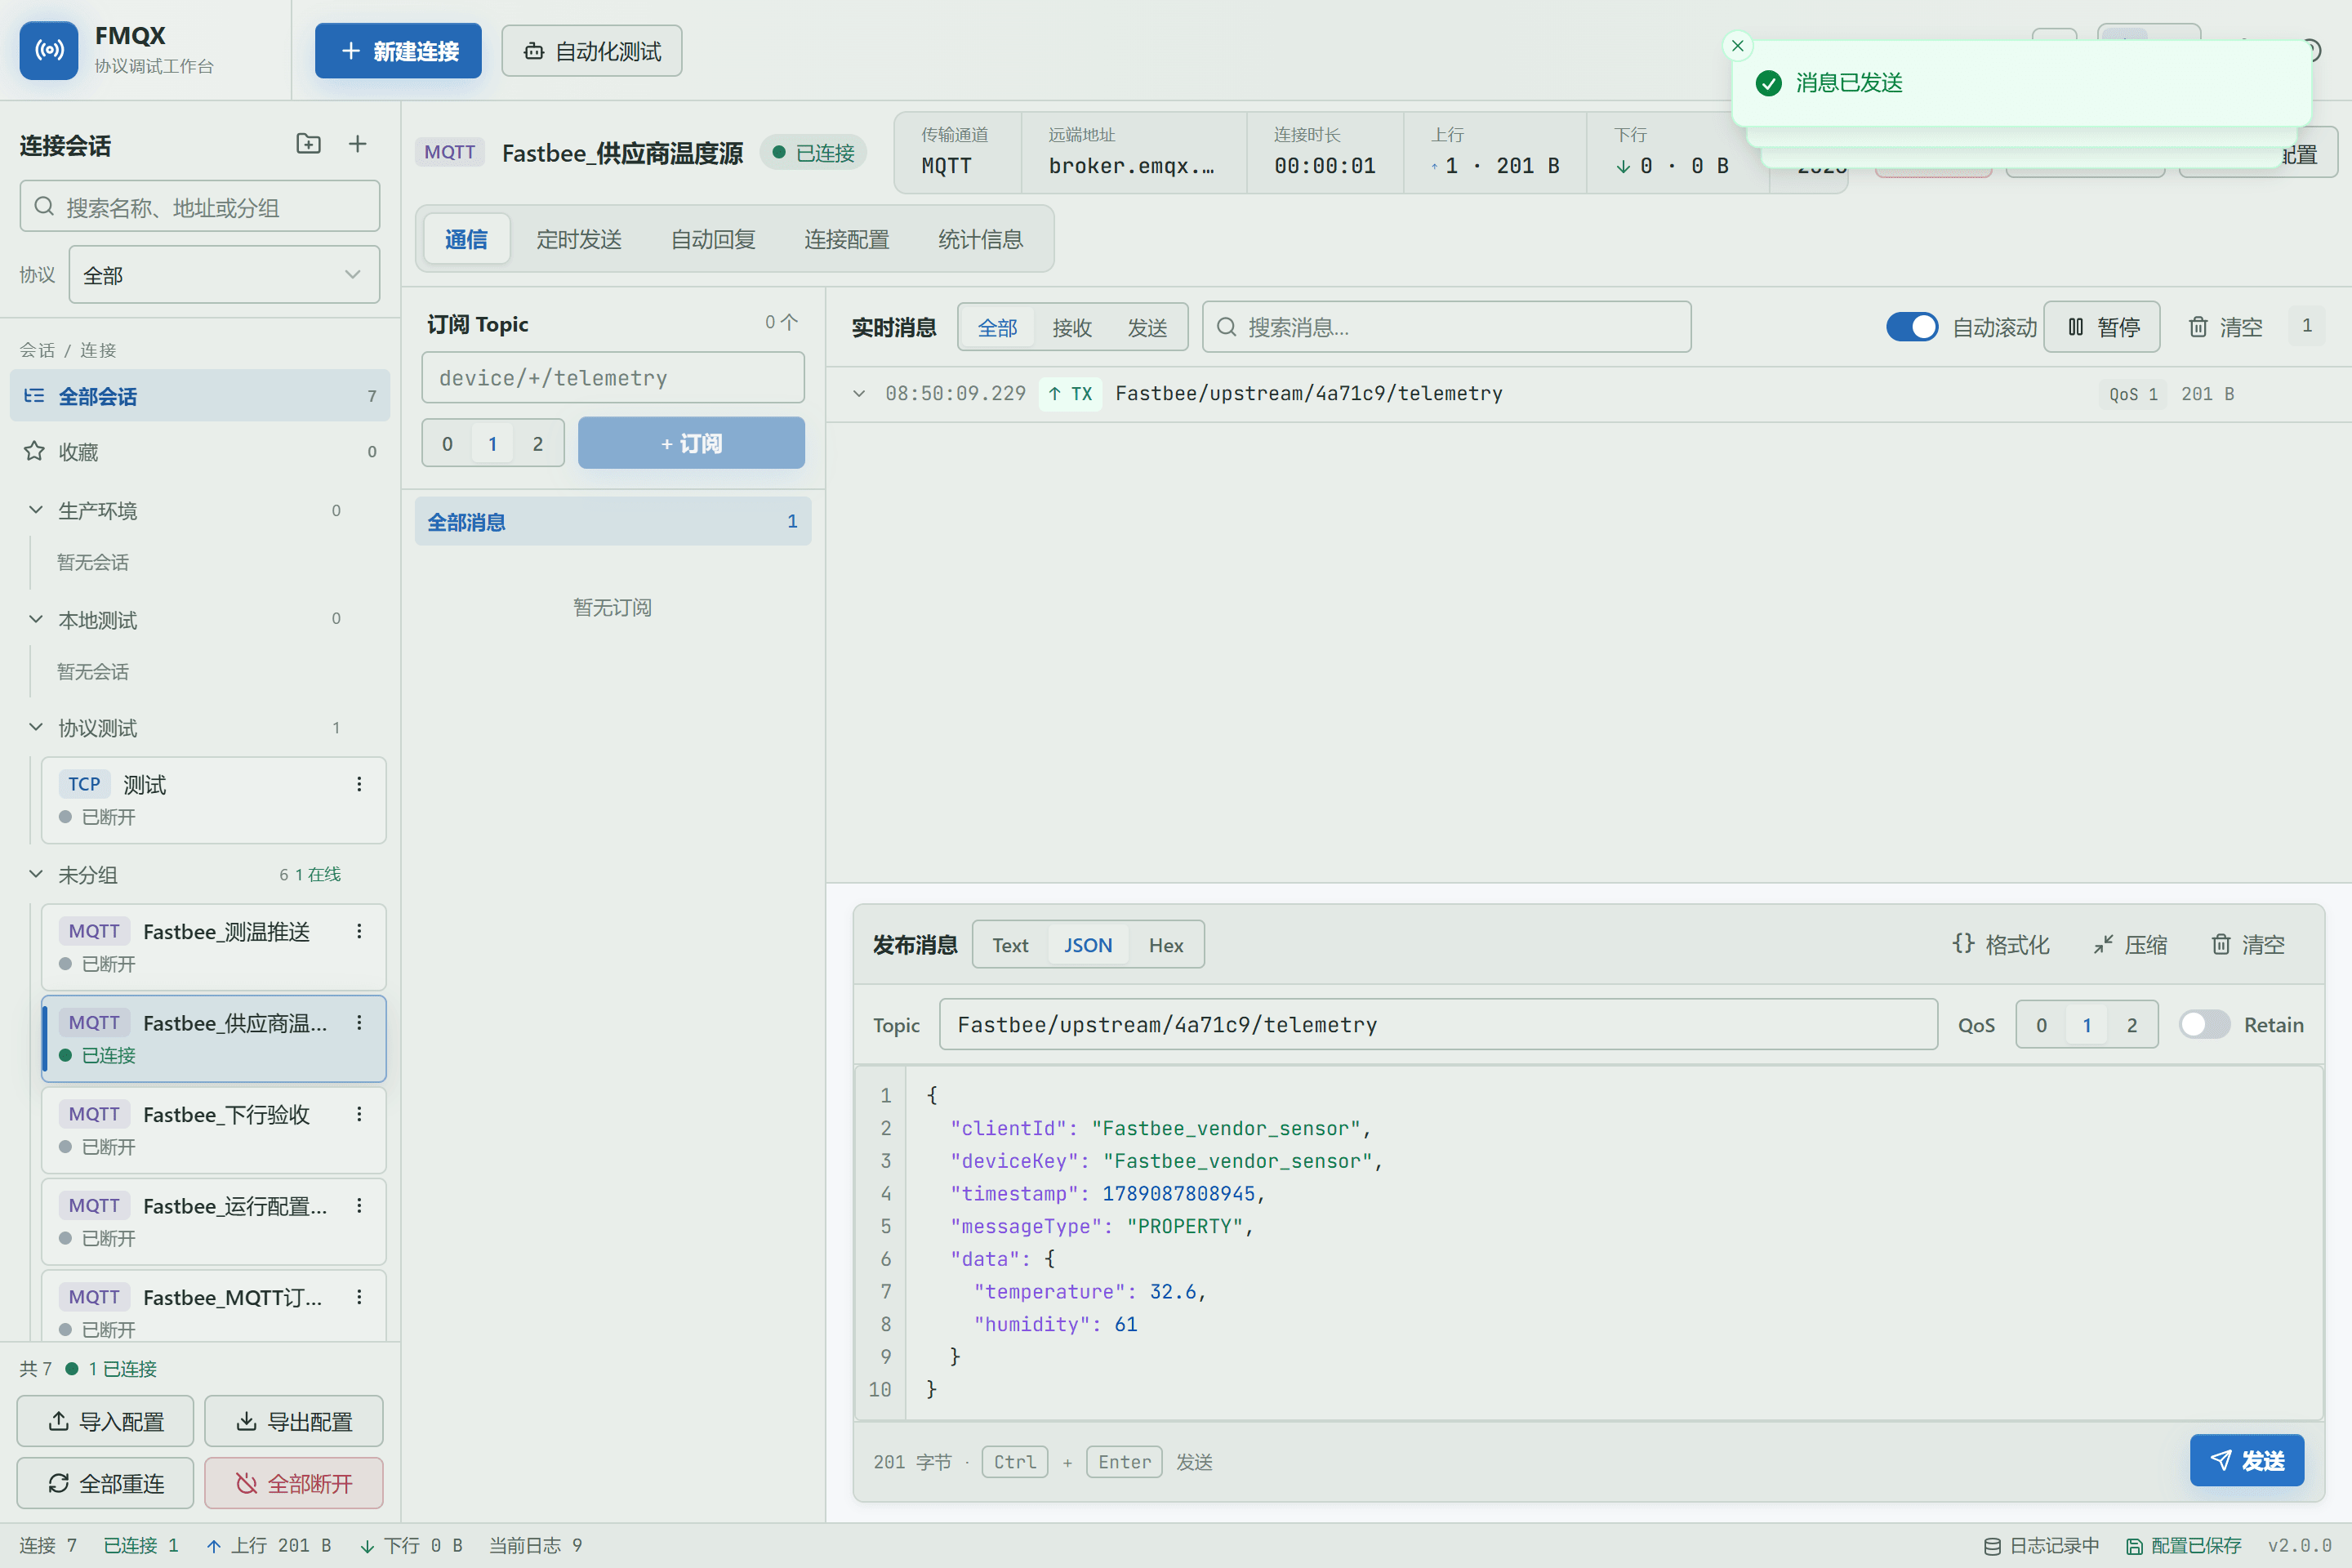2352x1568 pixels.
Task: Click the FMQX logo icon
Action: pos(49,50)
